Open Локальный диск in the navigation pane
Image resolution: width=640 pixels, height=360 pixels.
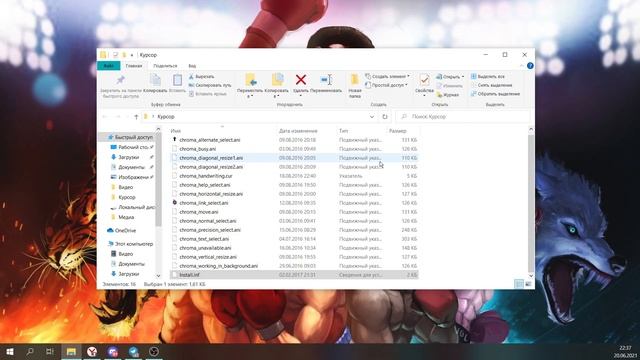[x=132, y=207]
